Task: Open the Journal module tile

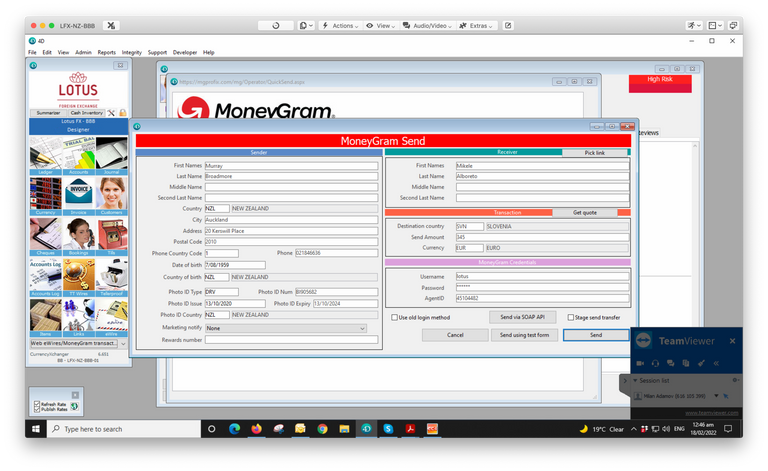Action: 112,156
